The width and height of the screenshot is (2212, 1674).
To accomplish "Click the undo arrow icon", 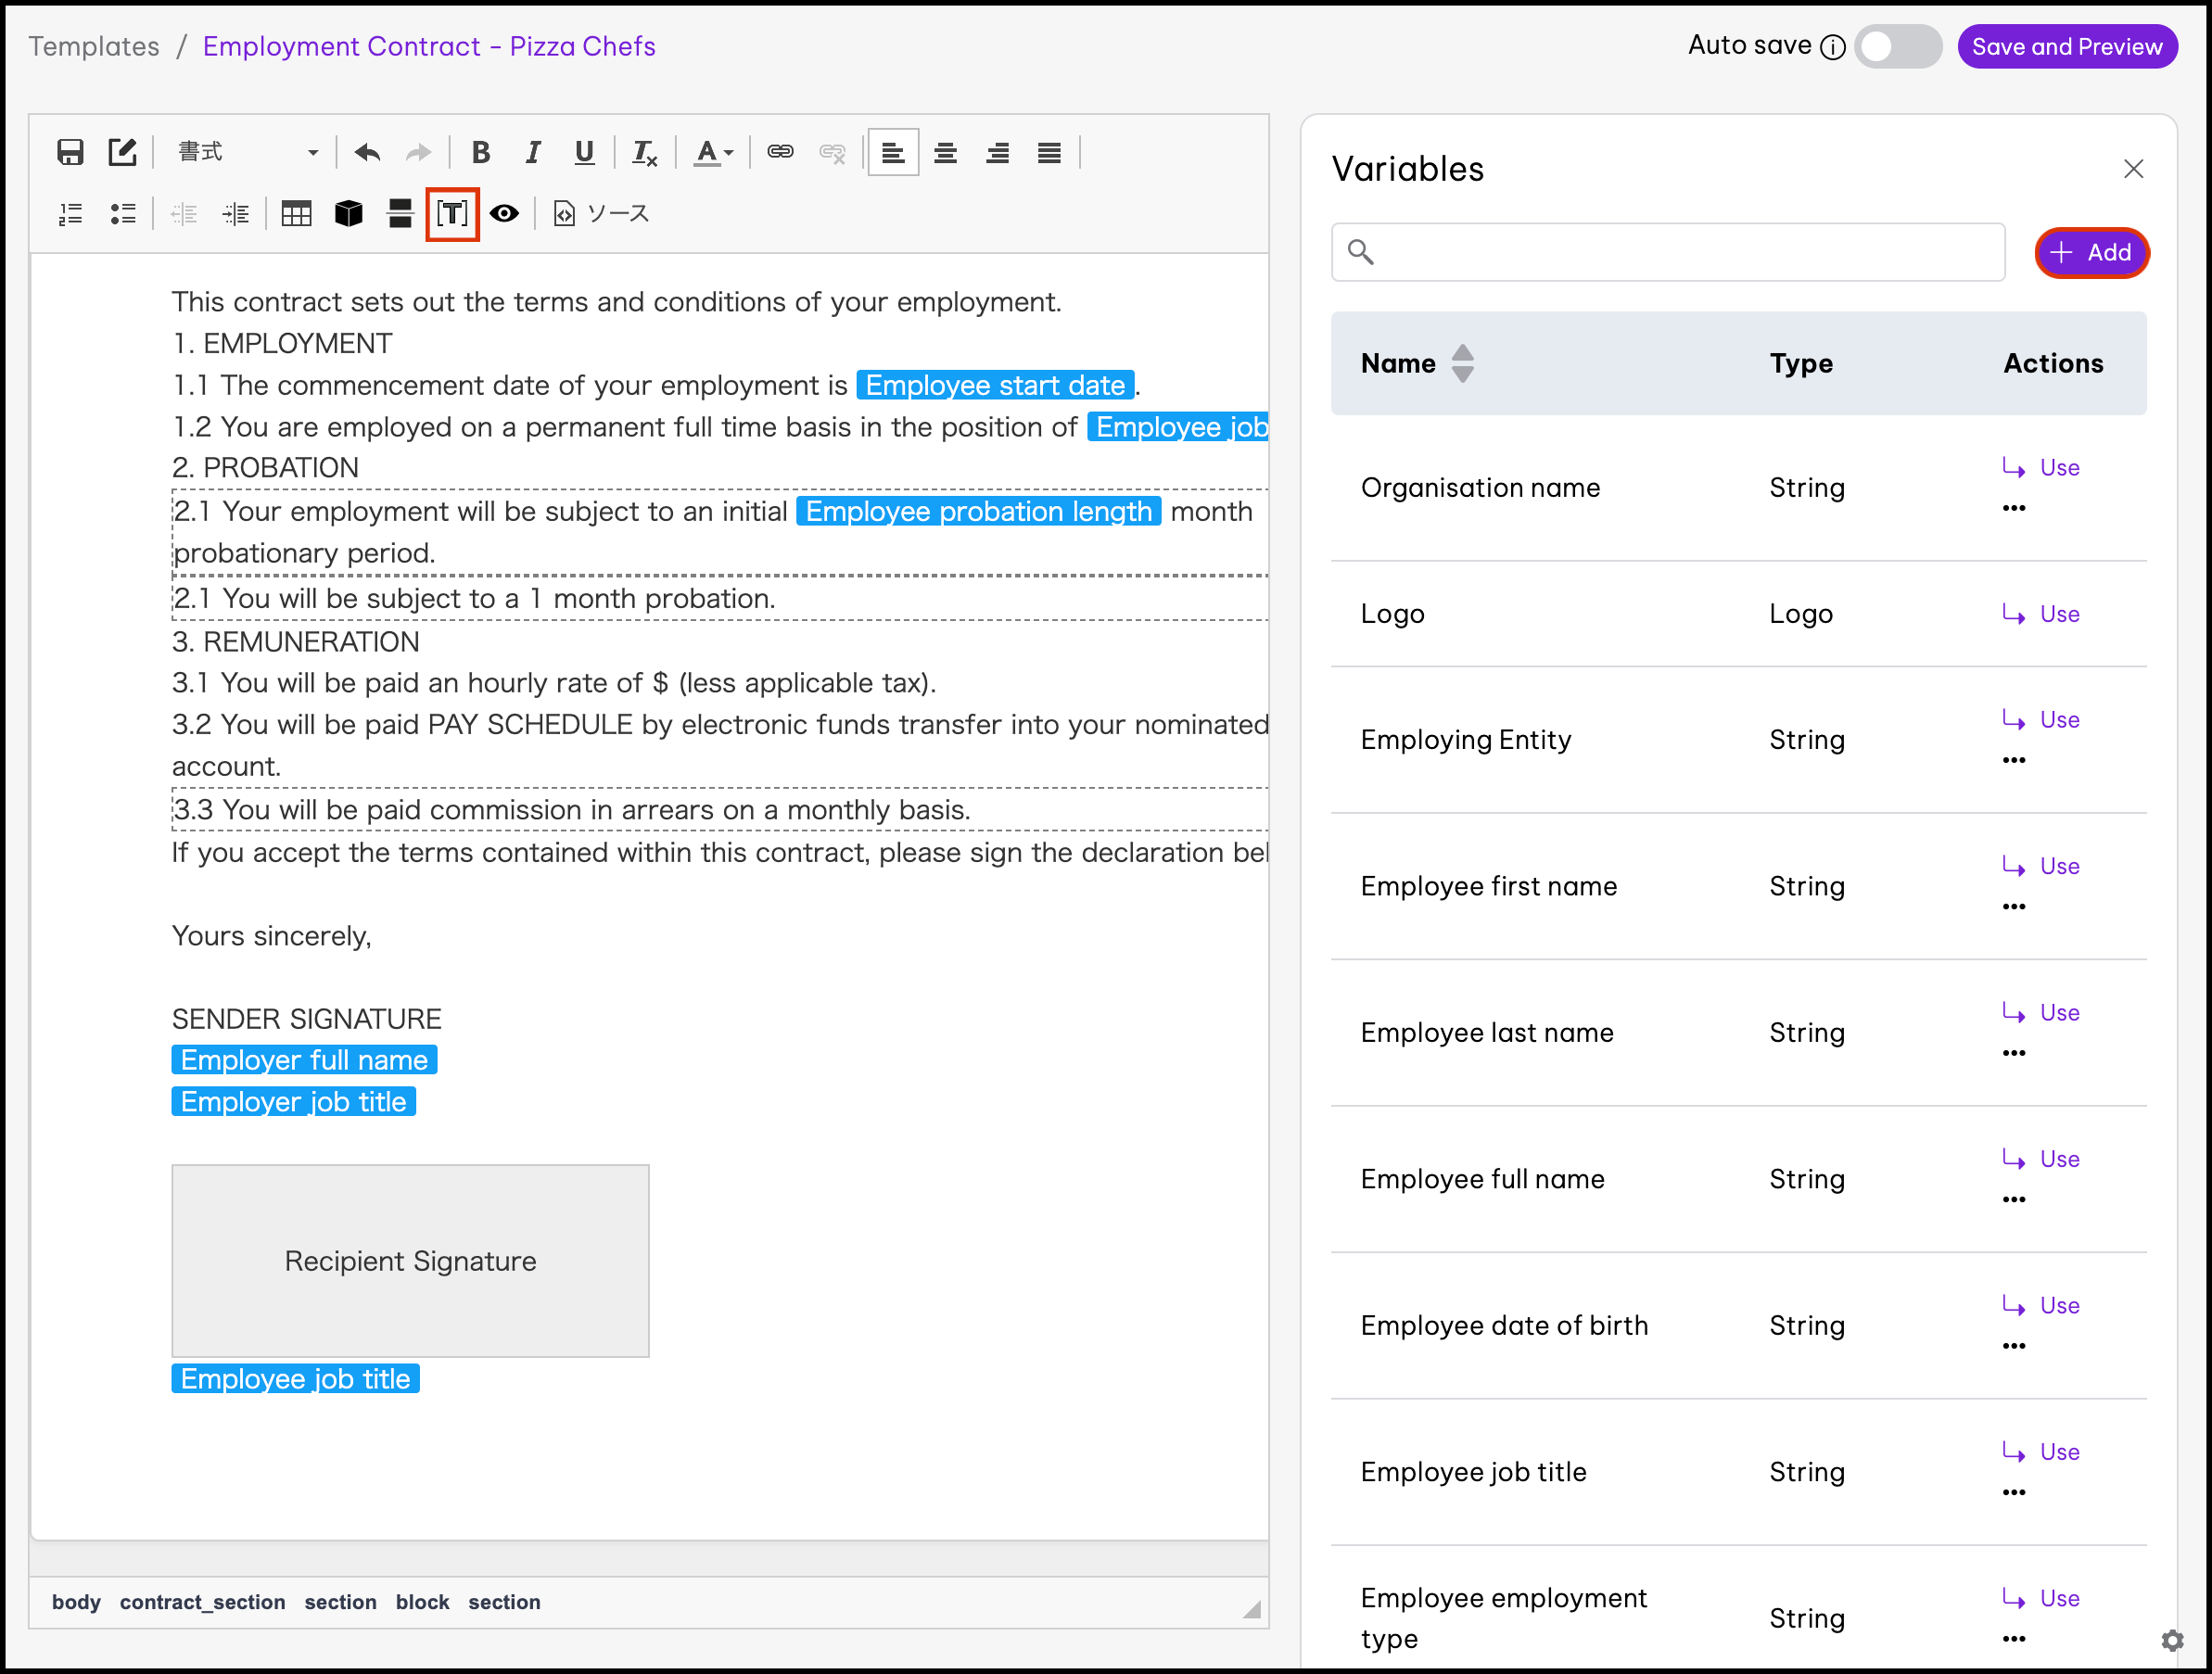I will point(367,152).
